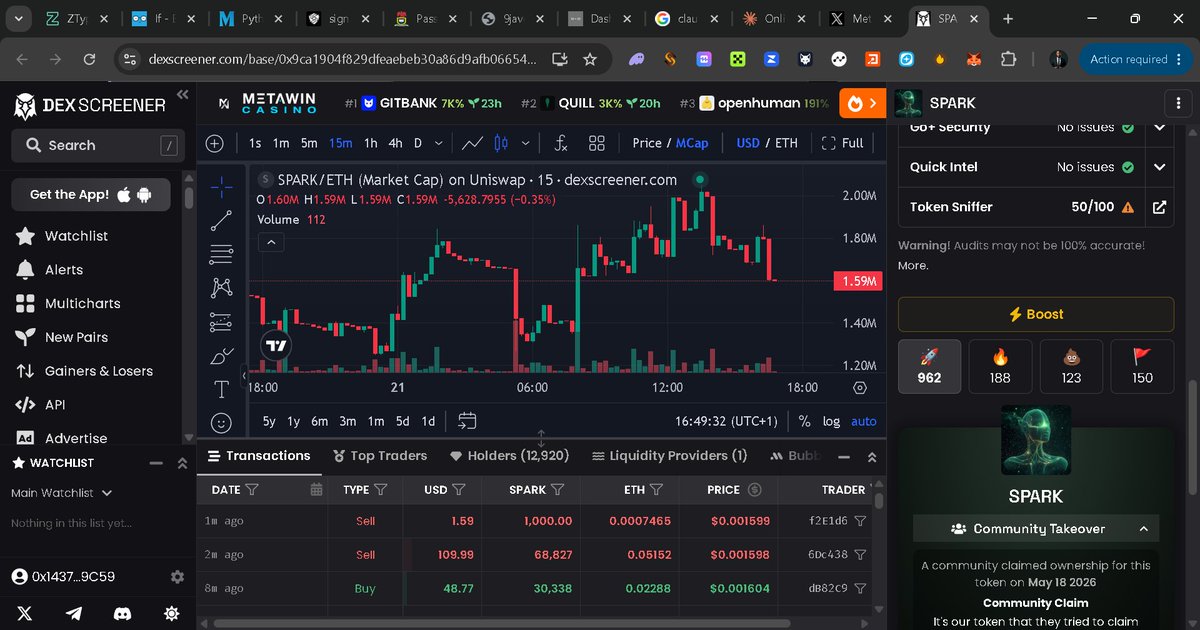The image size is (1200, 630).
Task: Collapse the chart indicator legend
Action: pyautogui.click(x=271, y=242)
